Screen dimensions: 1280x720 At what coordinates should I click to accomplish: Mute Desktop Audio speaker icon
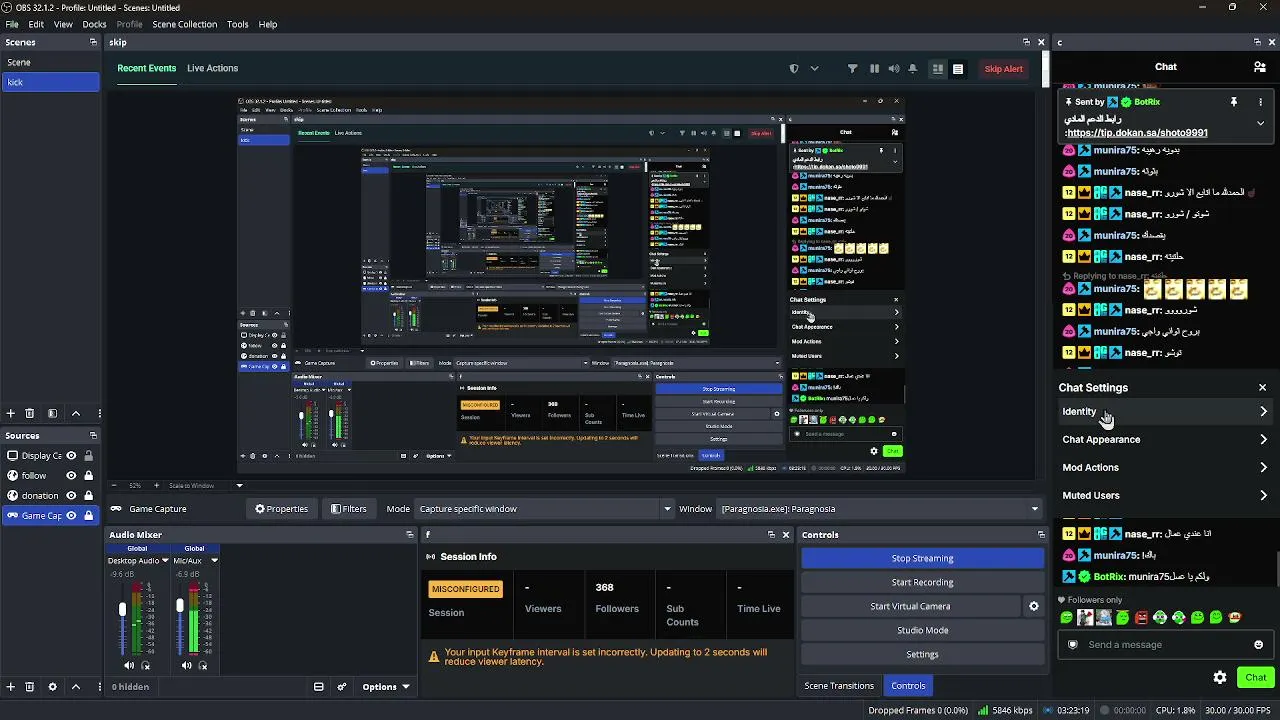point(129,666)
